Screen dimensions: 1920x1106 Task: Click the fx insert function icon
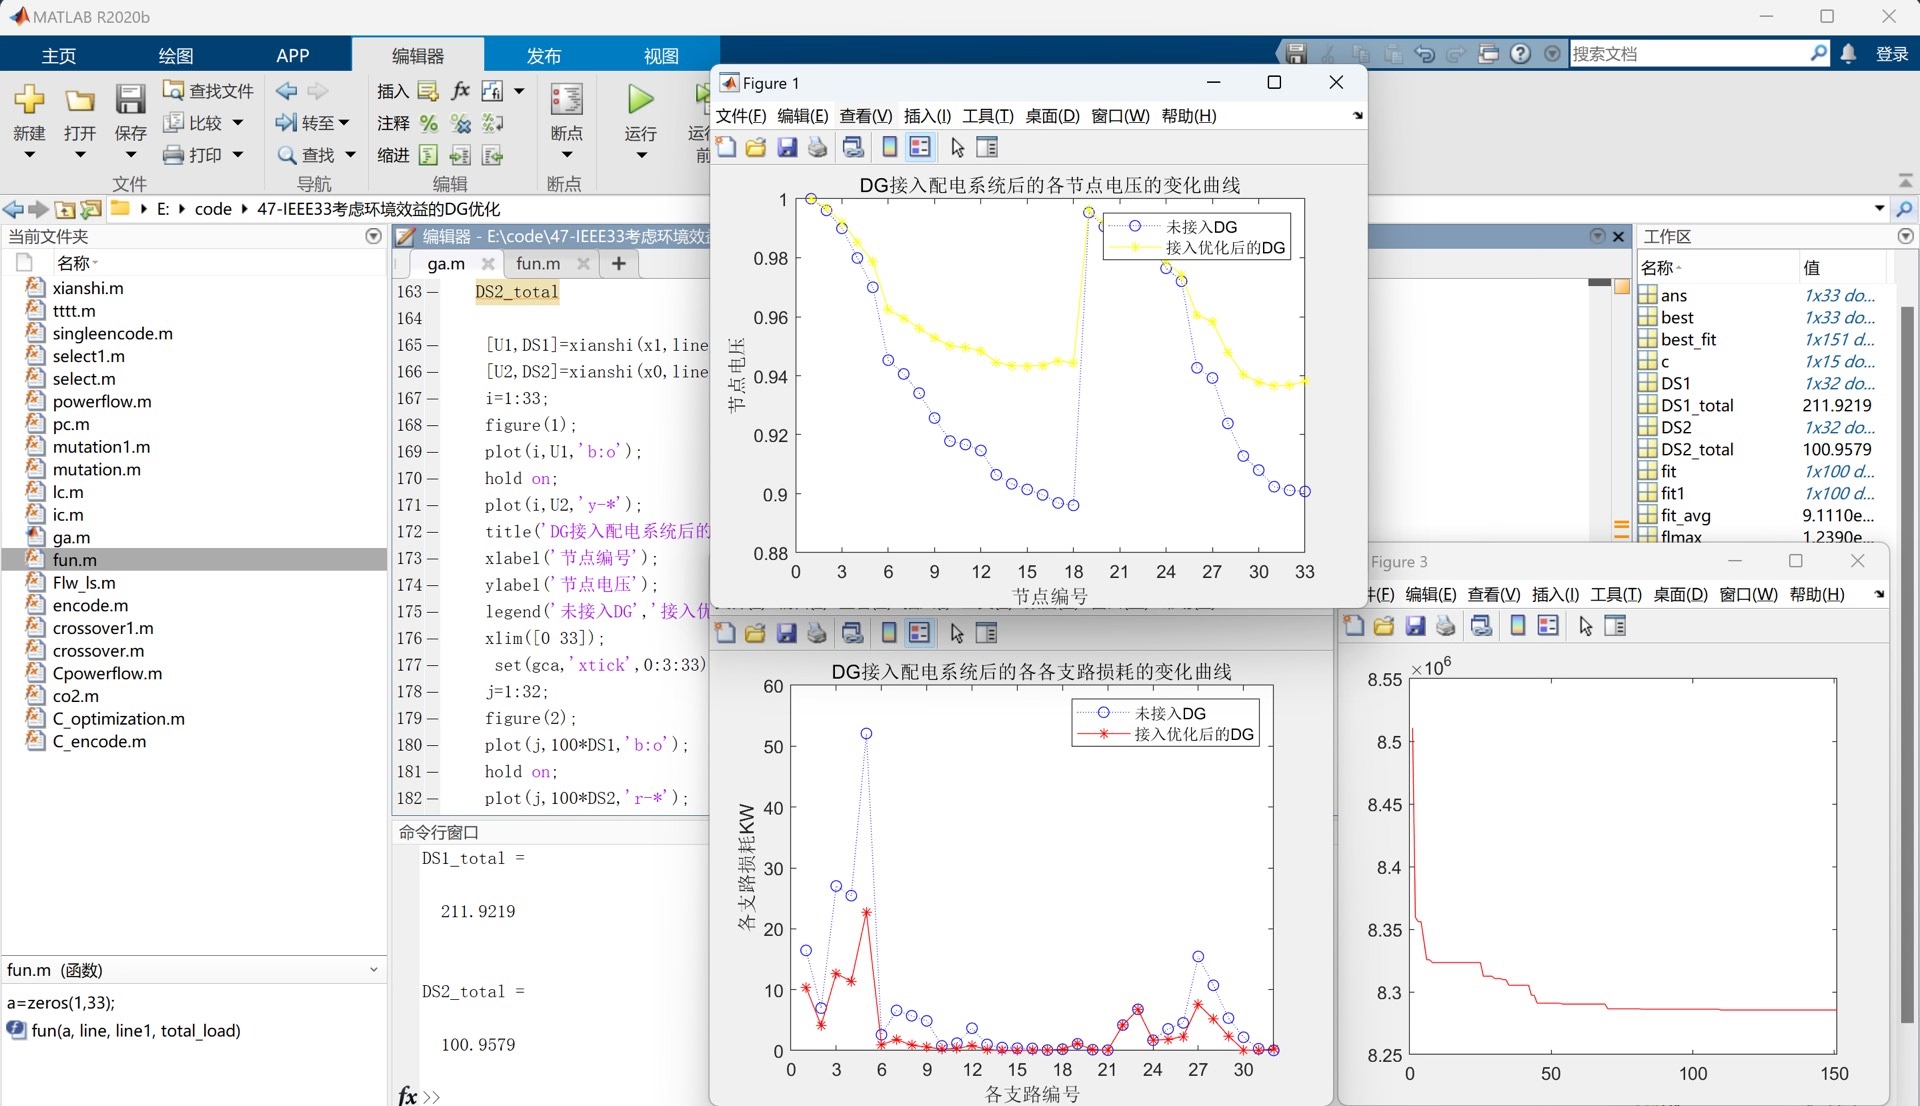(x=460, y=91)
